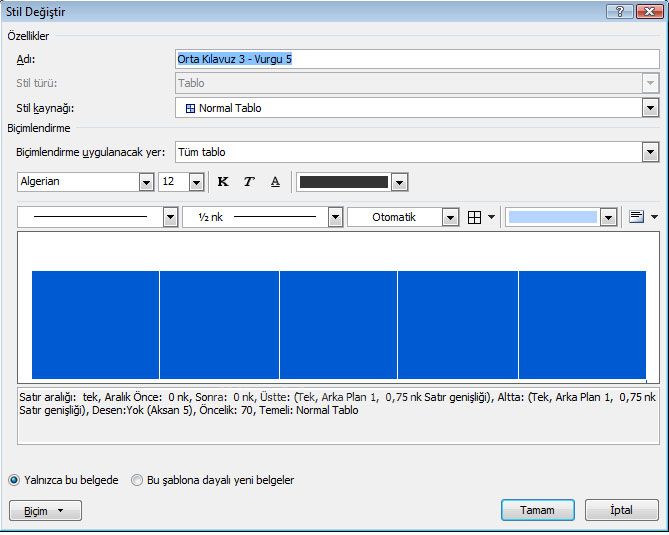Toggle bold (K) formatting
Viewport: 669px width, 535px height.
click(223, 182)
